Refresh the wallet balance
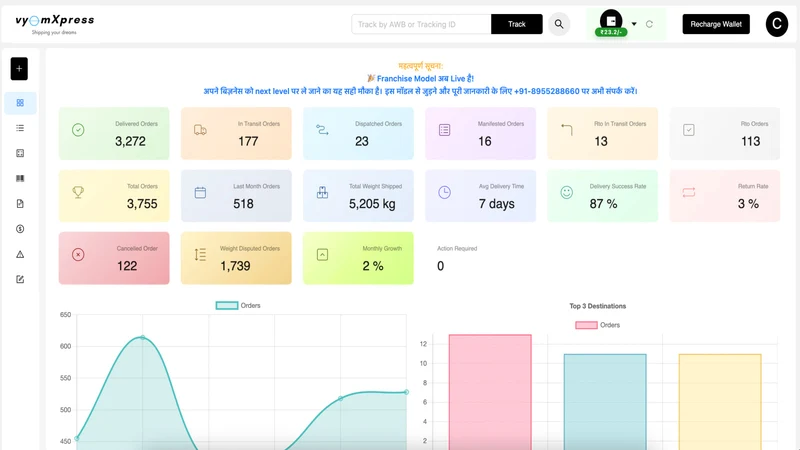 pyautogui.click(x=649, y=24)
